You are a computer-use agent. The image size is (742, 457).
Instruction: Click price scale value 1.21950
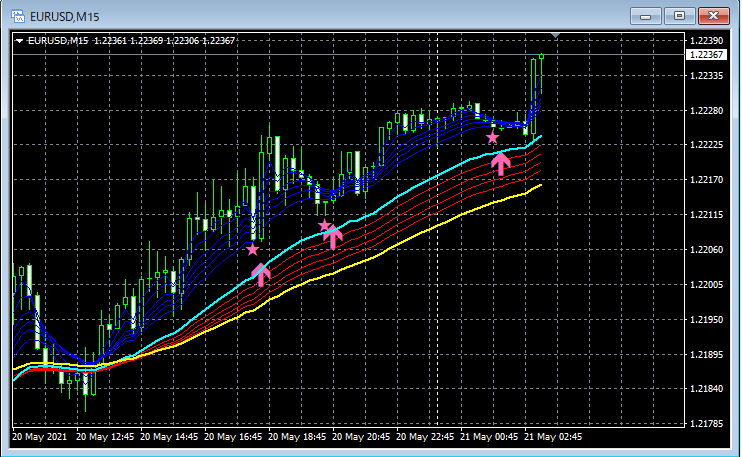point(707,320)
